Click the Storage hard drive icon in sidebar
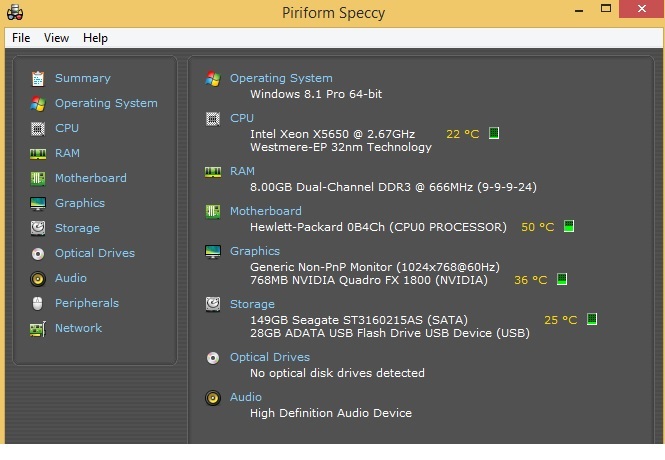 pyautogui.click(x=38, y=228)
